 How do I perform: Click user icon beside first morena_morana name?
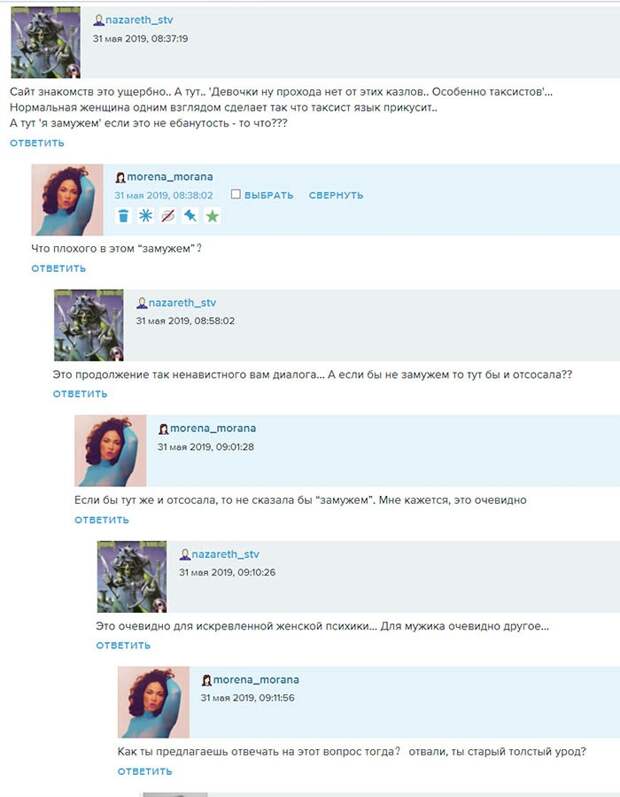tap(120, 177)
